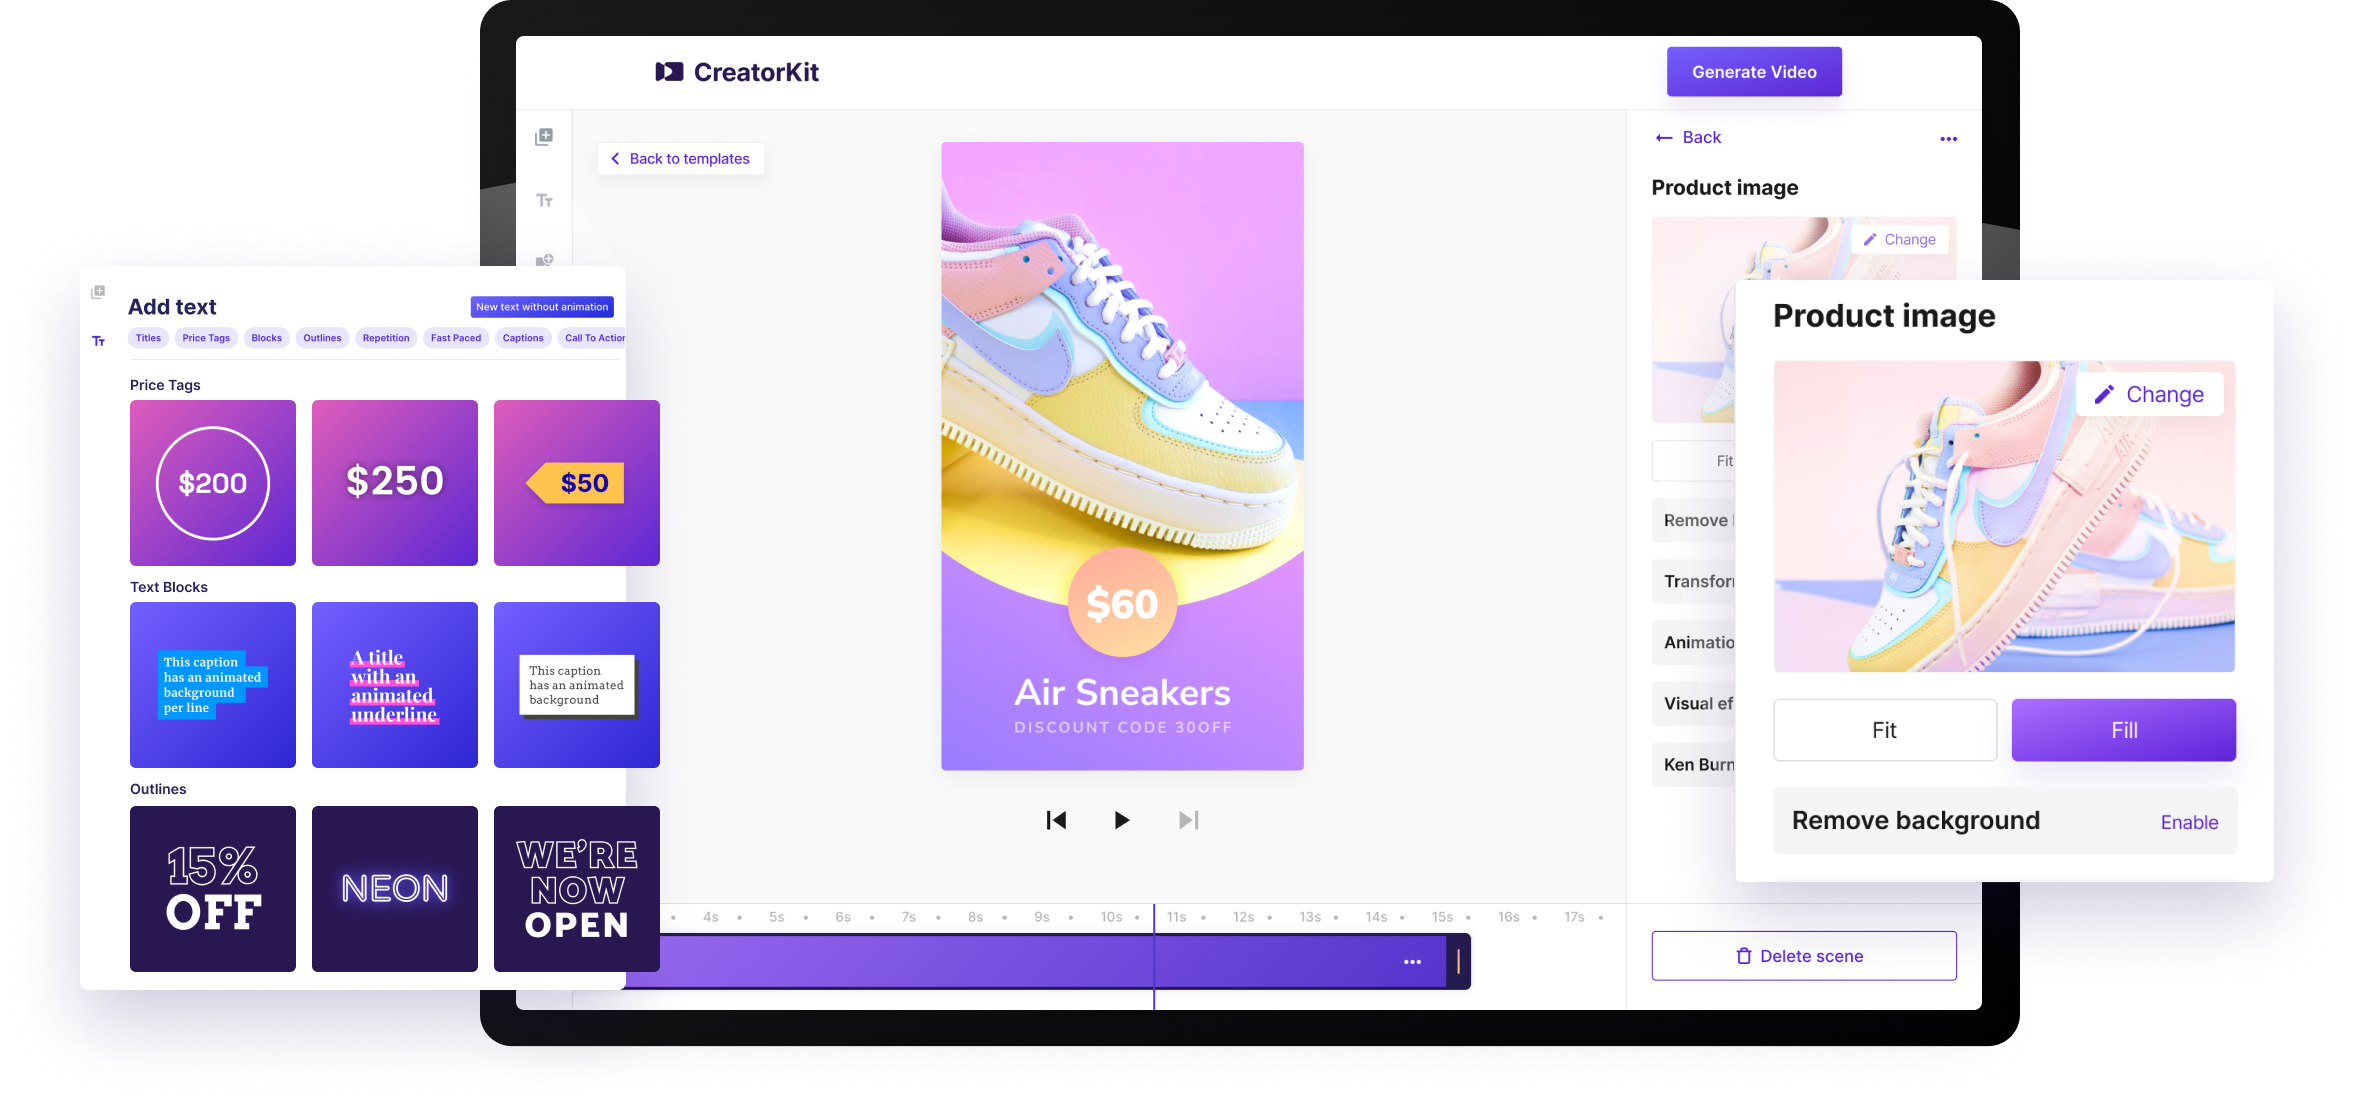Click the add scene icon in Add text panel
The height and width of the screenshot is (1102, 2354).
[x=98, y=292]
